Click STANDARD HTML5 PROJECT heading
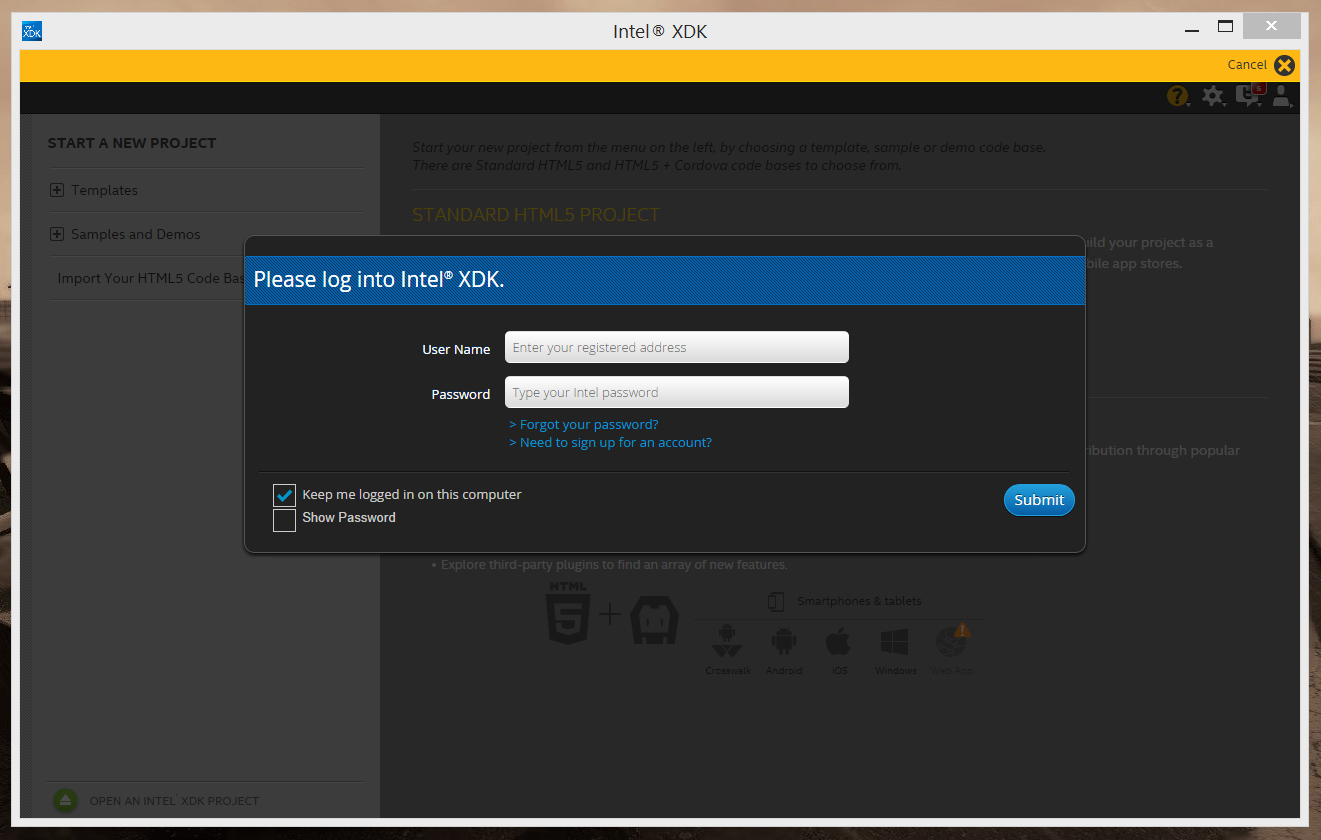Image resolution: width=1321 pixels, height=840 pixels. 536,215
